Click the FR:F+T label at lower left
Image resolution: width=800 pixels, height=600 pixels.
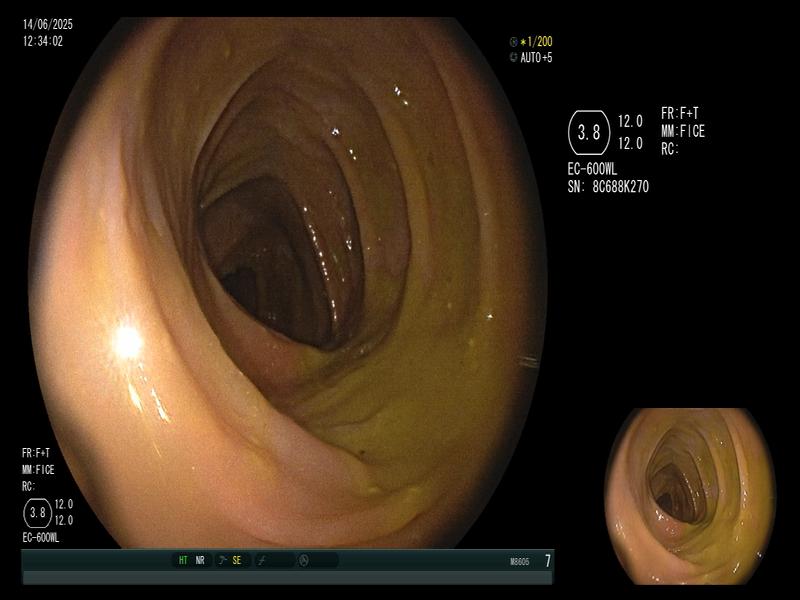point(36,453)
